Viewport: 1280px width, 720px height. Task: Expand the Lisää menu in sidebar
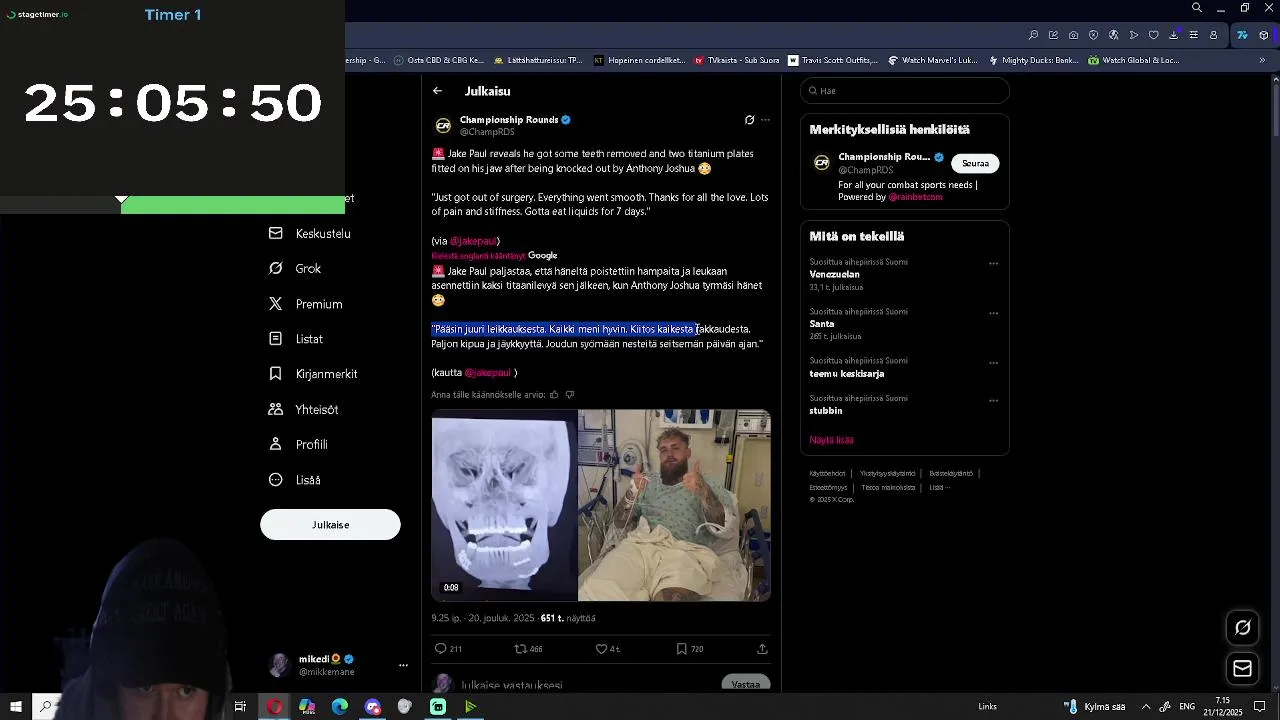pos(295,480)
